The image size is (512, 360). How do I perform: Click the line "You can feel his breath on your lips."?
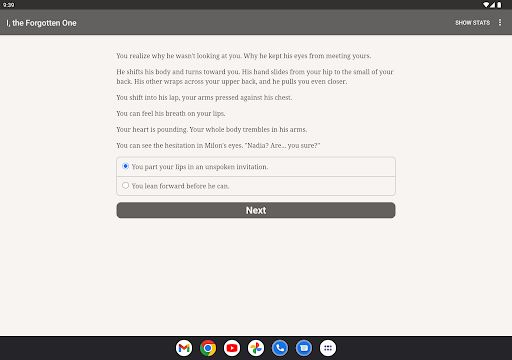pyautogui.click(x=171, y=114)
